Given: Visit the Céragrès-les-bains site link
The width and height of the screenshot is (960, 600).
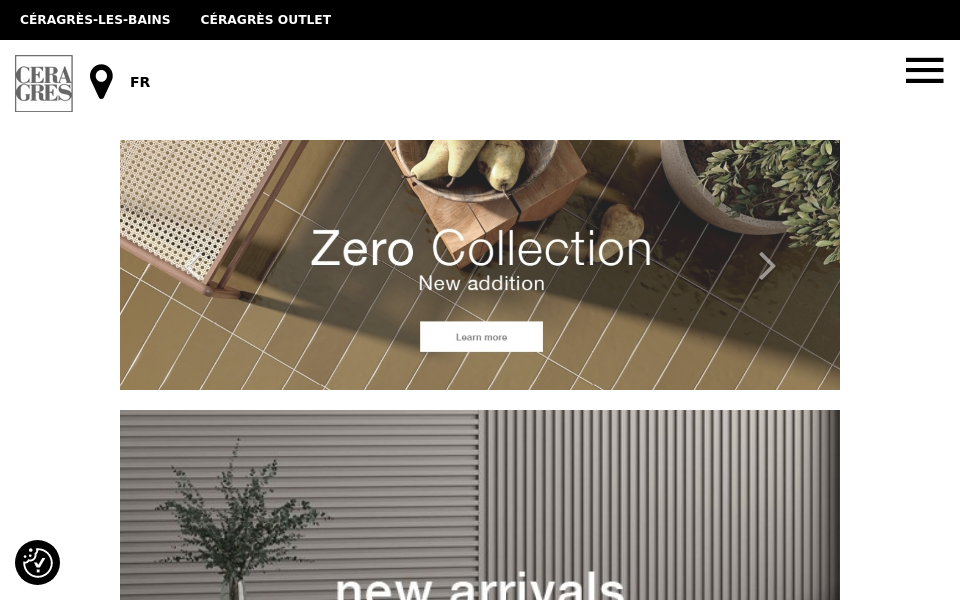Looking at the screenshot, I should tap(95, 20).
